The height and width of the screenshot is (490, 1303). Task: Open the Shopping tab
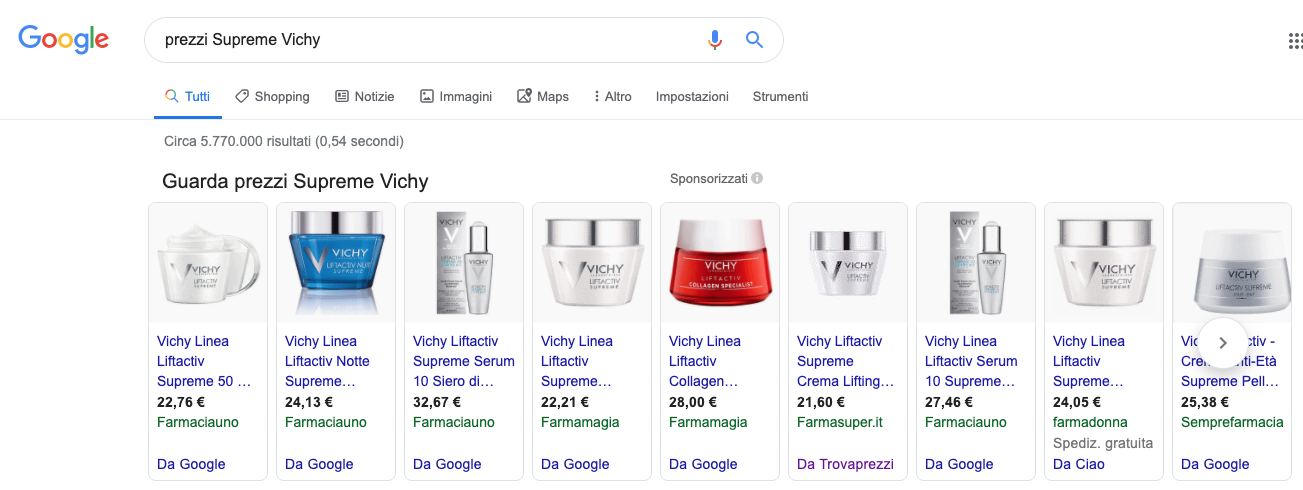pyautogui.click(x=272, y=97)
